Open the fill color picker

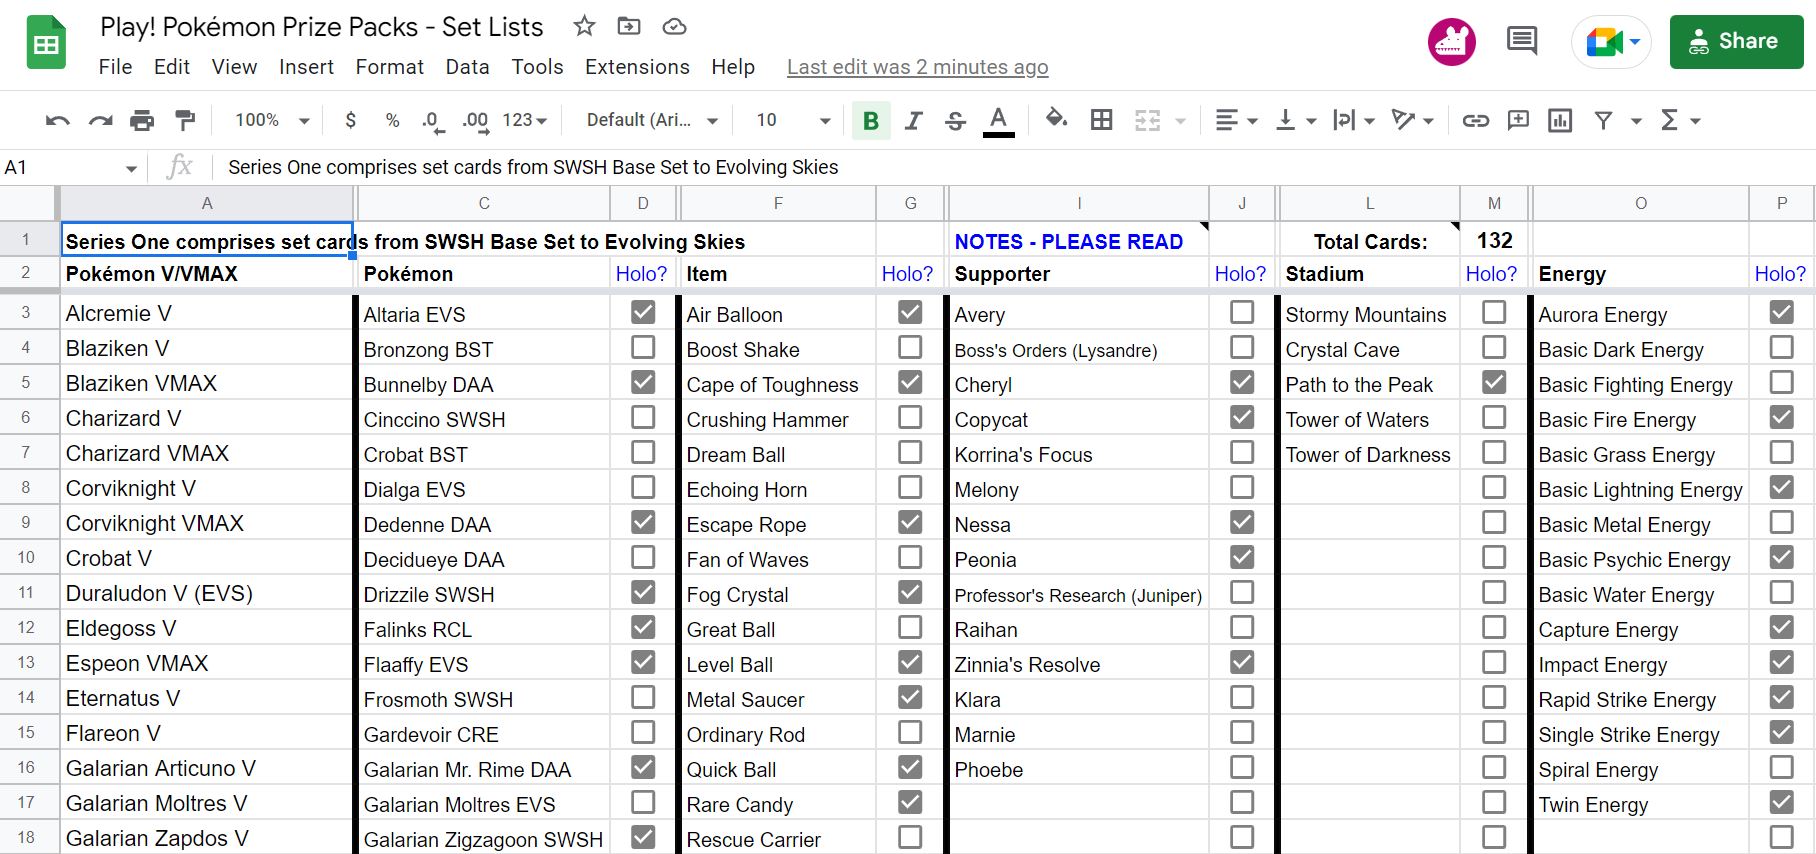coord(1055,121)
